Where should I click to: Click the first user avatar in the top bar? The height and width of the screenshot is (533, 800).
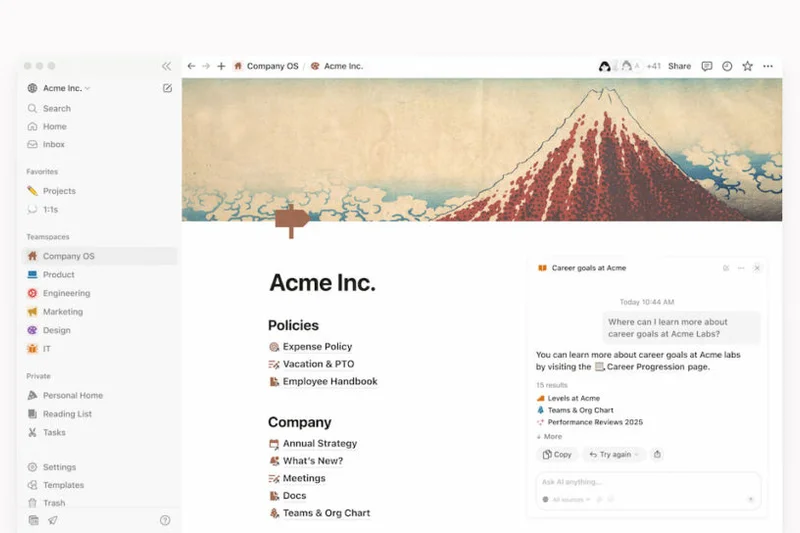[605, 66]
